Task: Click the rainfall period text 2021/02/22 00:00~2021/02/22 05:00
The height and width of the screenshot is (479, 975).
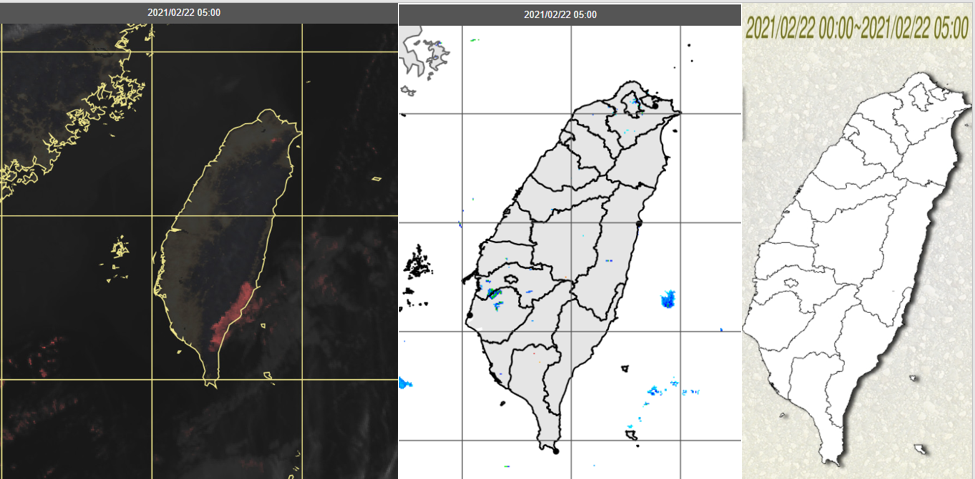Action: (x=857, y=28)
